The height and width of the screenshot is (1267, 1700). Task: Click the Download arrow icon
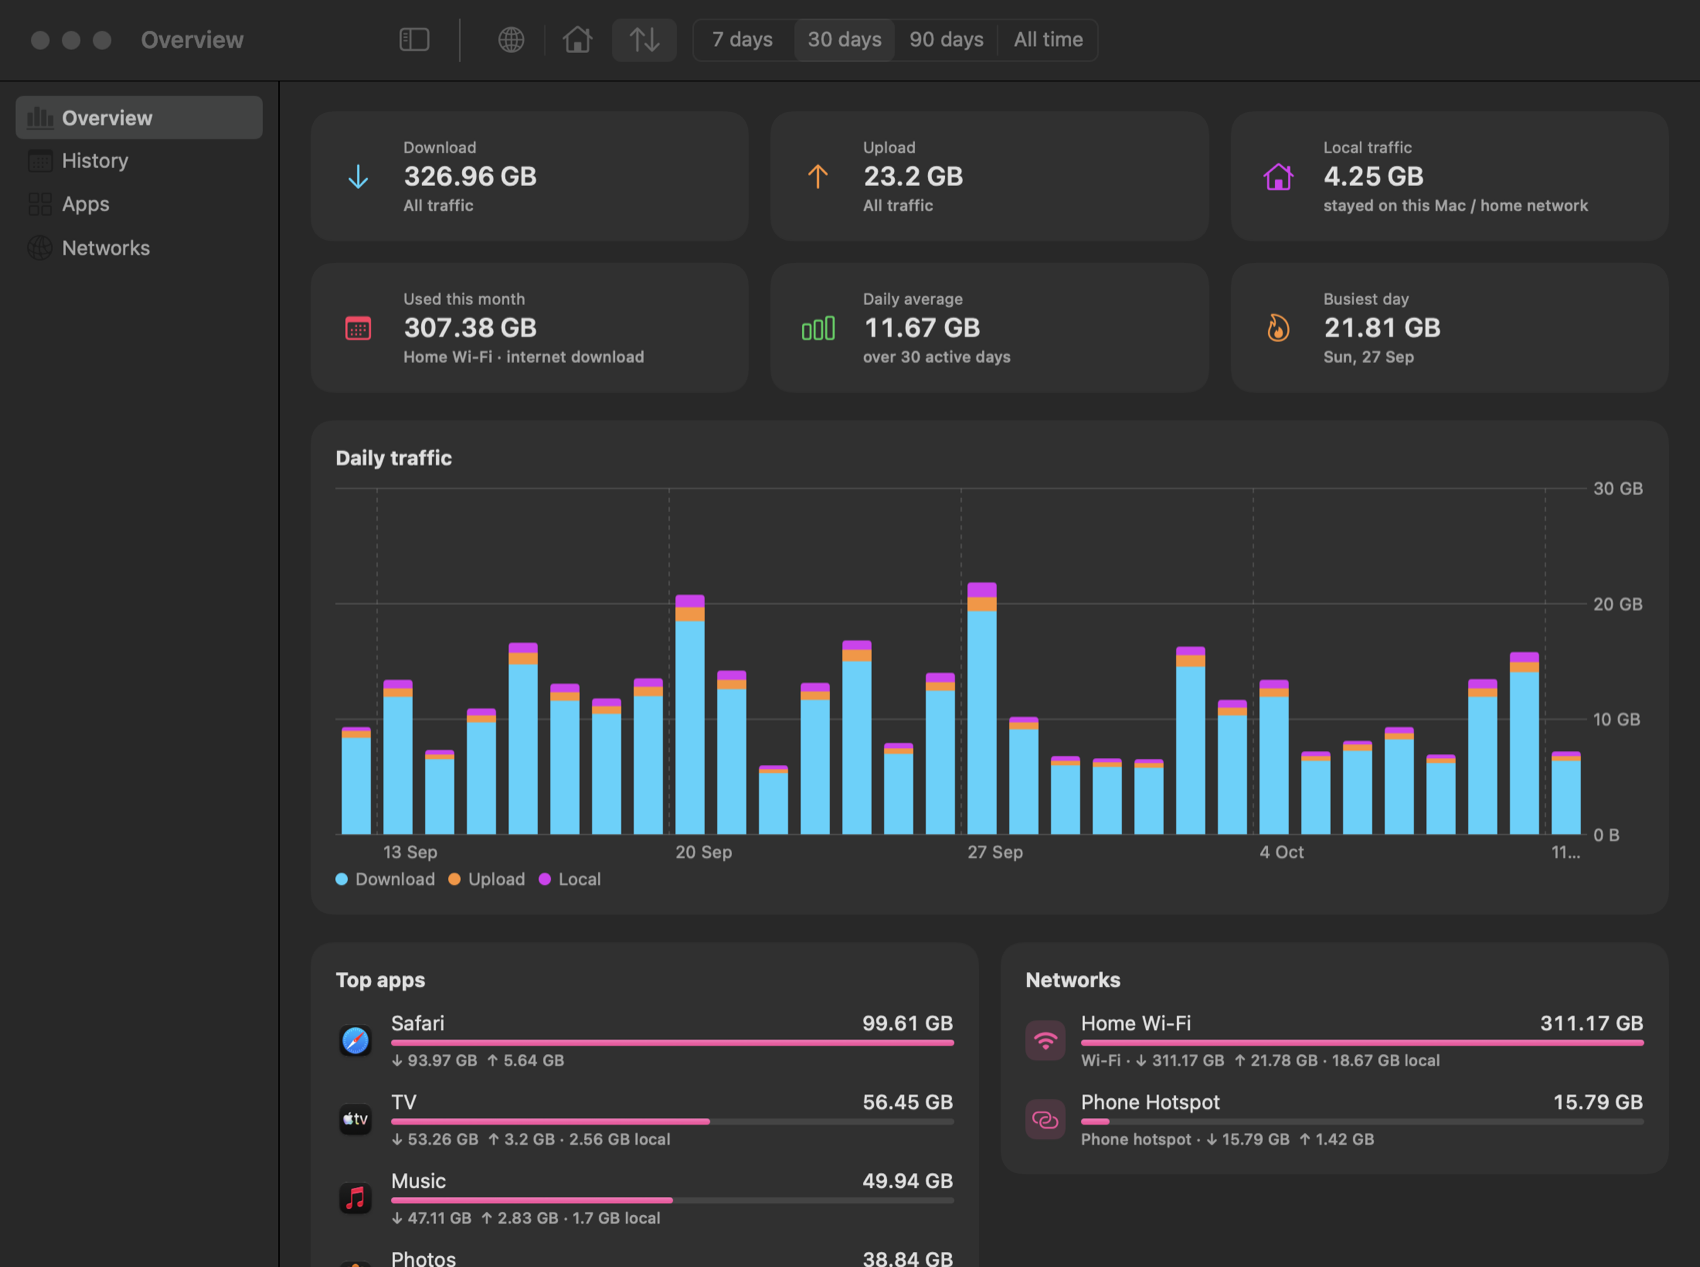[x=358, y=177]
